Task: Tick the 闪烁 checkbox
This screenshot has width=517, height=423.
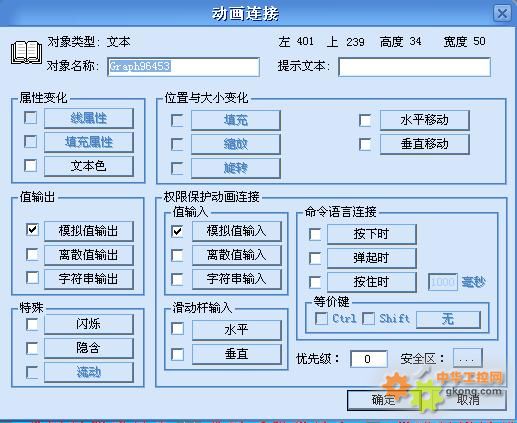Action: pyautogui.click(x=32, y=324)
